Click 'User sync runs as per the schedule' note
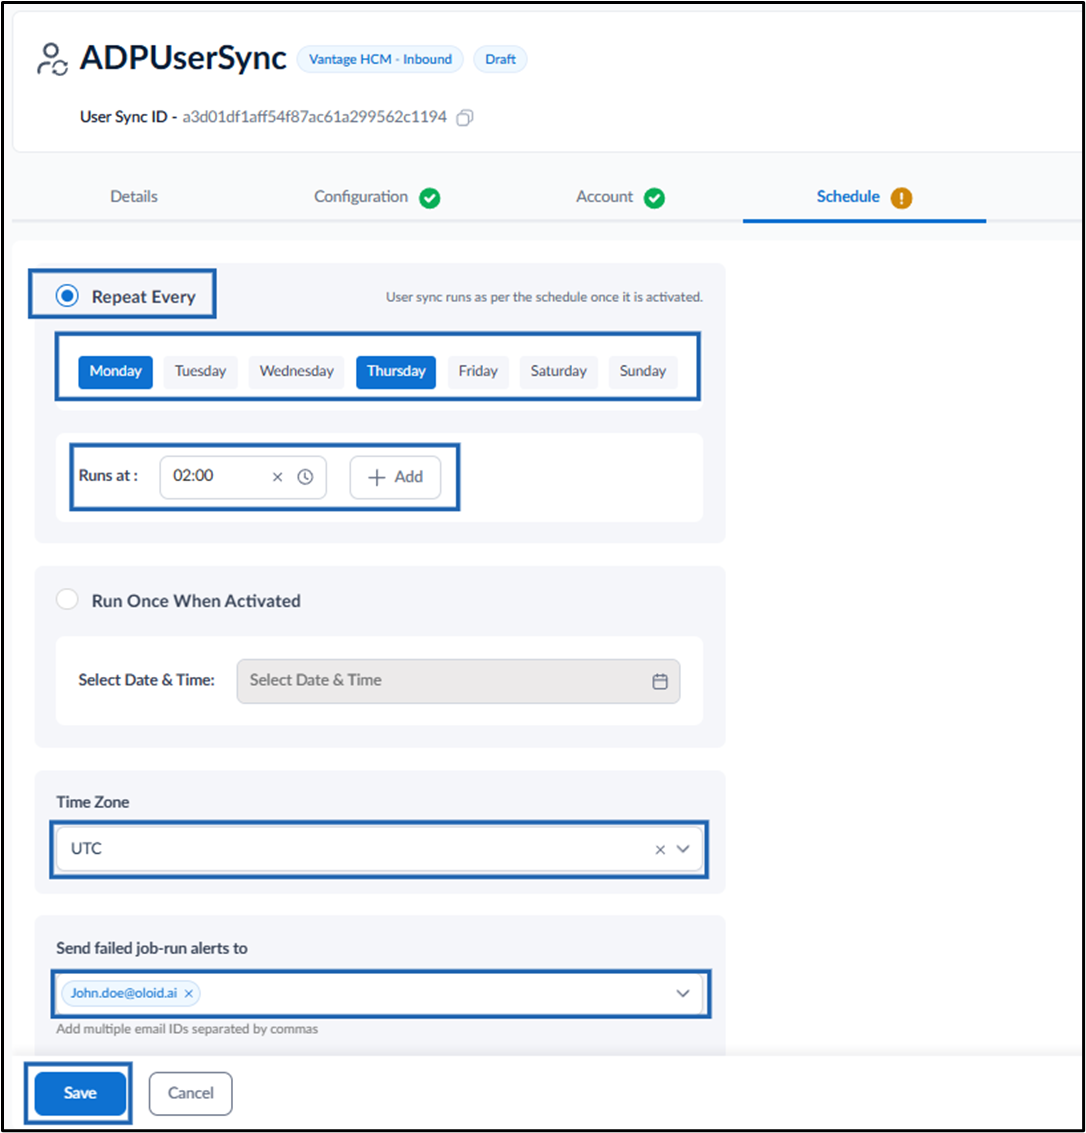Image resolution: width=1086 pixels, height=1133 pixels. [x=544, y=297]
